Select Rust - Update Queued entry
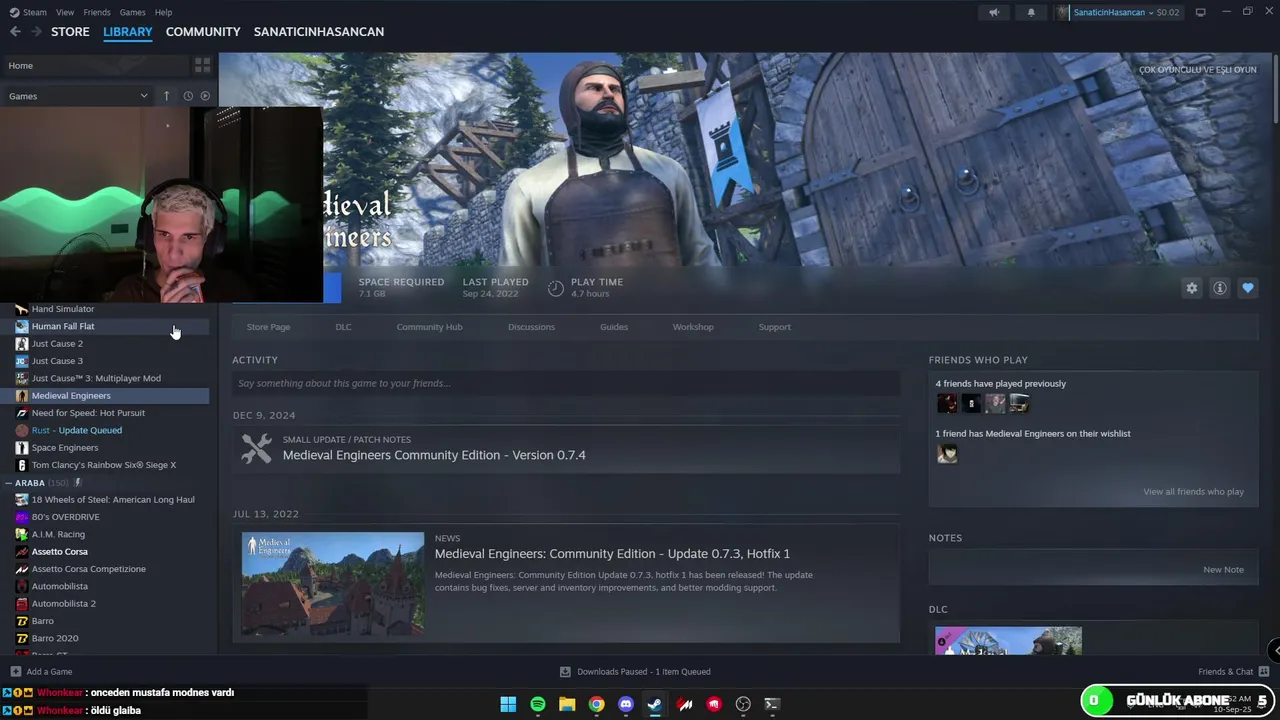 pos(77,430)
